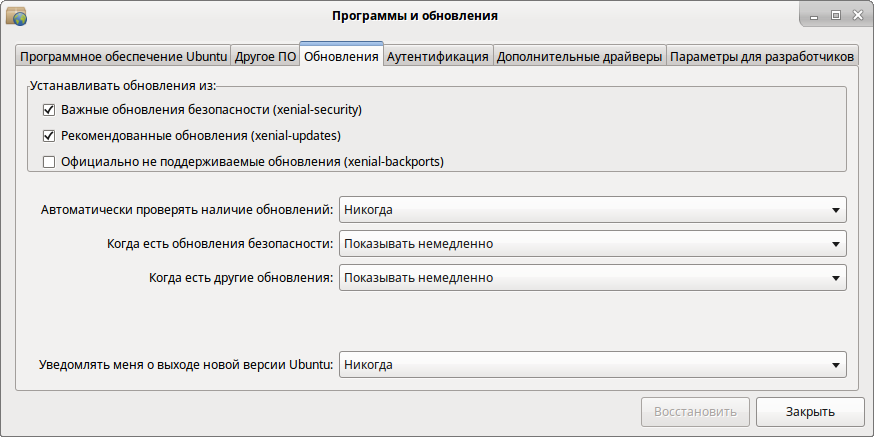Open the other updates notification dropdown
The image size is (874, 437).
[593, 277]
